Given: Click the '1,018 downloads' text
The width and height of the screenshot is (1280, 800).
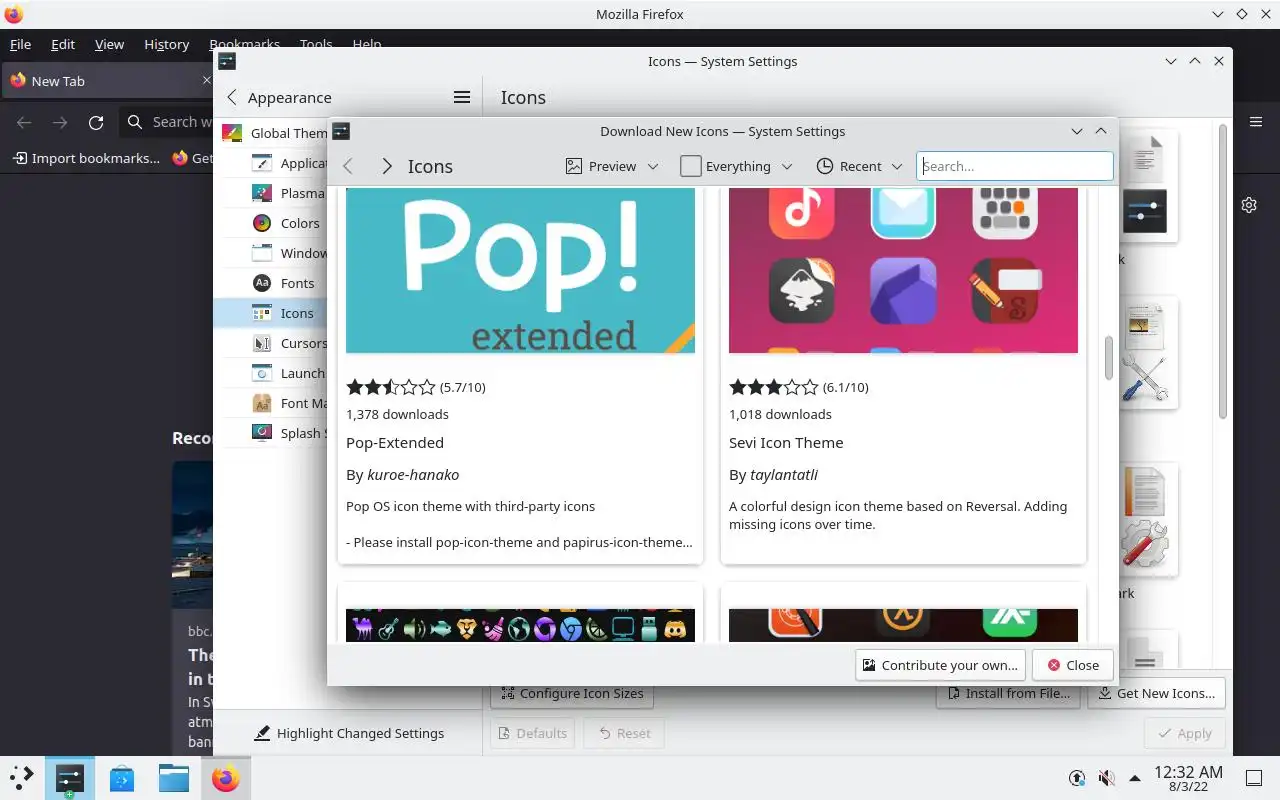Looking at the screenshot, I should click(780, 414).
